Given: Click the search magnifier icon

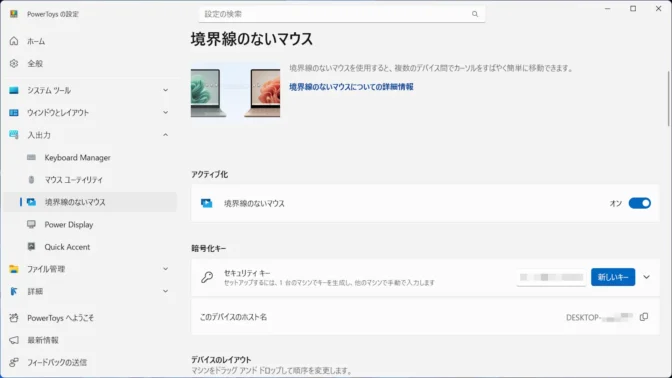Looking at the screenshot, I should (475, 14).
